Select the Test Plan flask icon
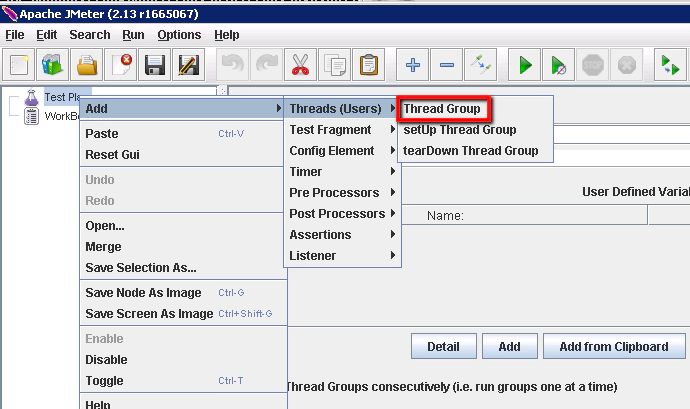The width and height of the screenshot is (690, 409). coord(31,97)
